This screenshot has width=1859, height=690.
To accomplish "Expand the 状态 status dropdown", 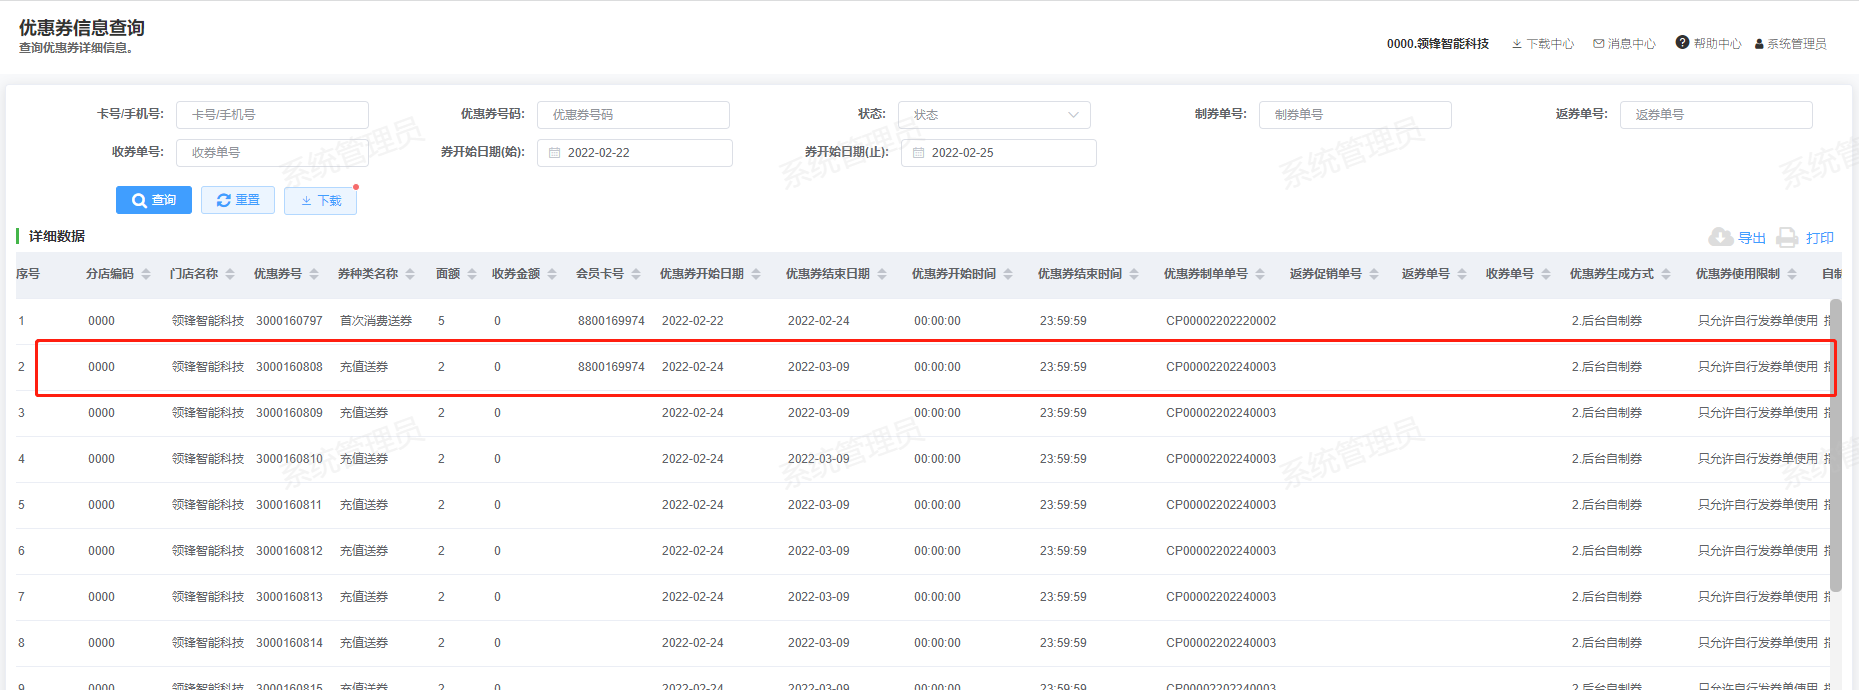I will click(993, 115).
